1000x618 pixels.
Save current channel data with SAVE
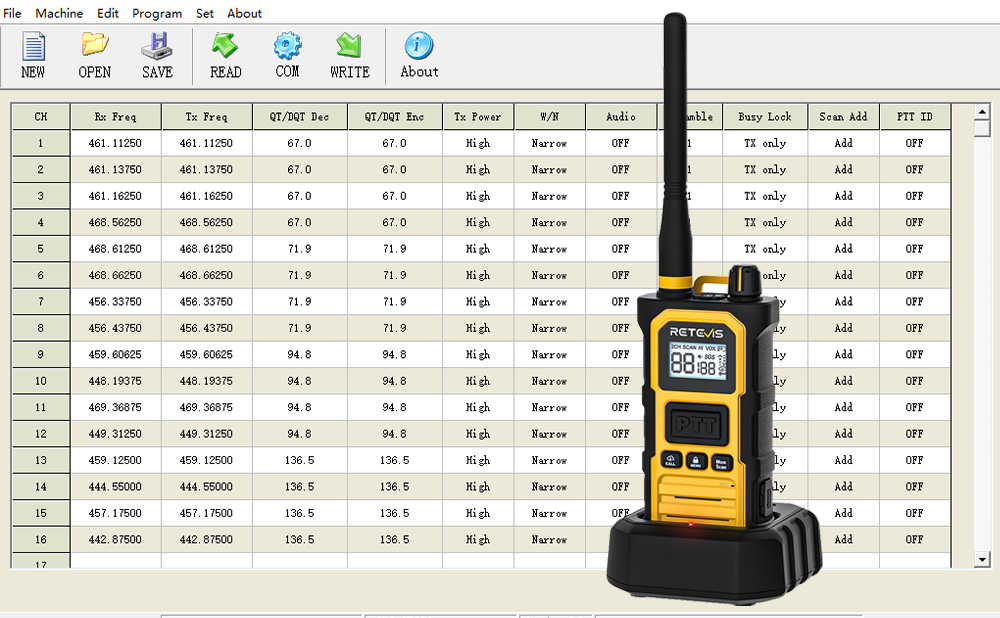(x=156, y=55)
